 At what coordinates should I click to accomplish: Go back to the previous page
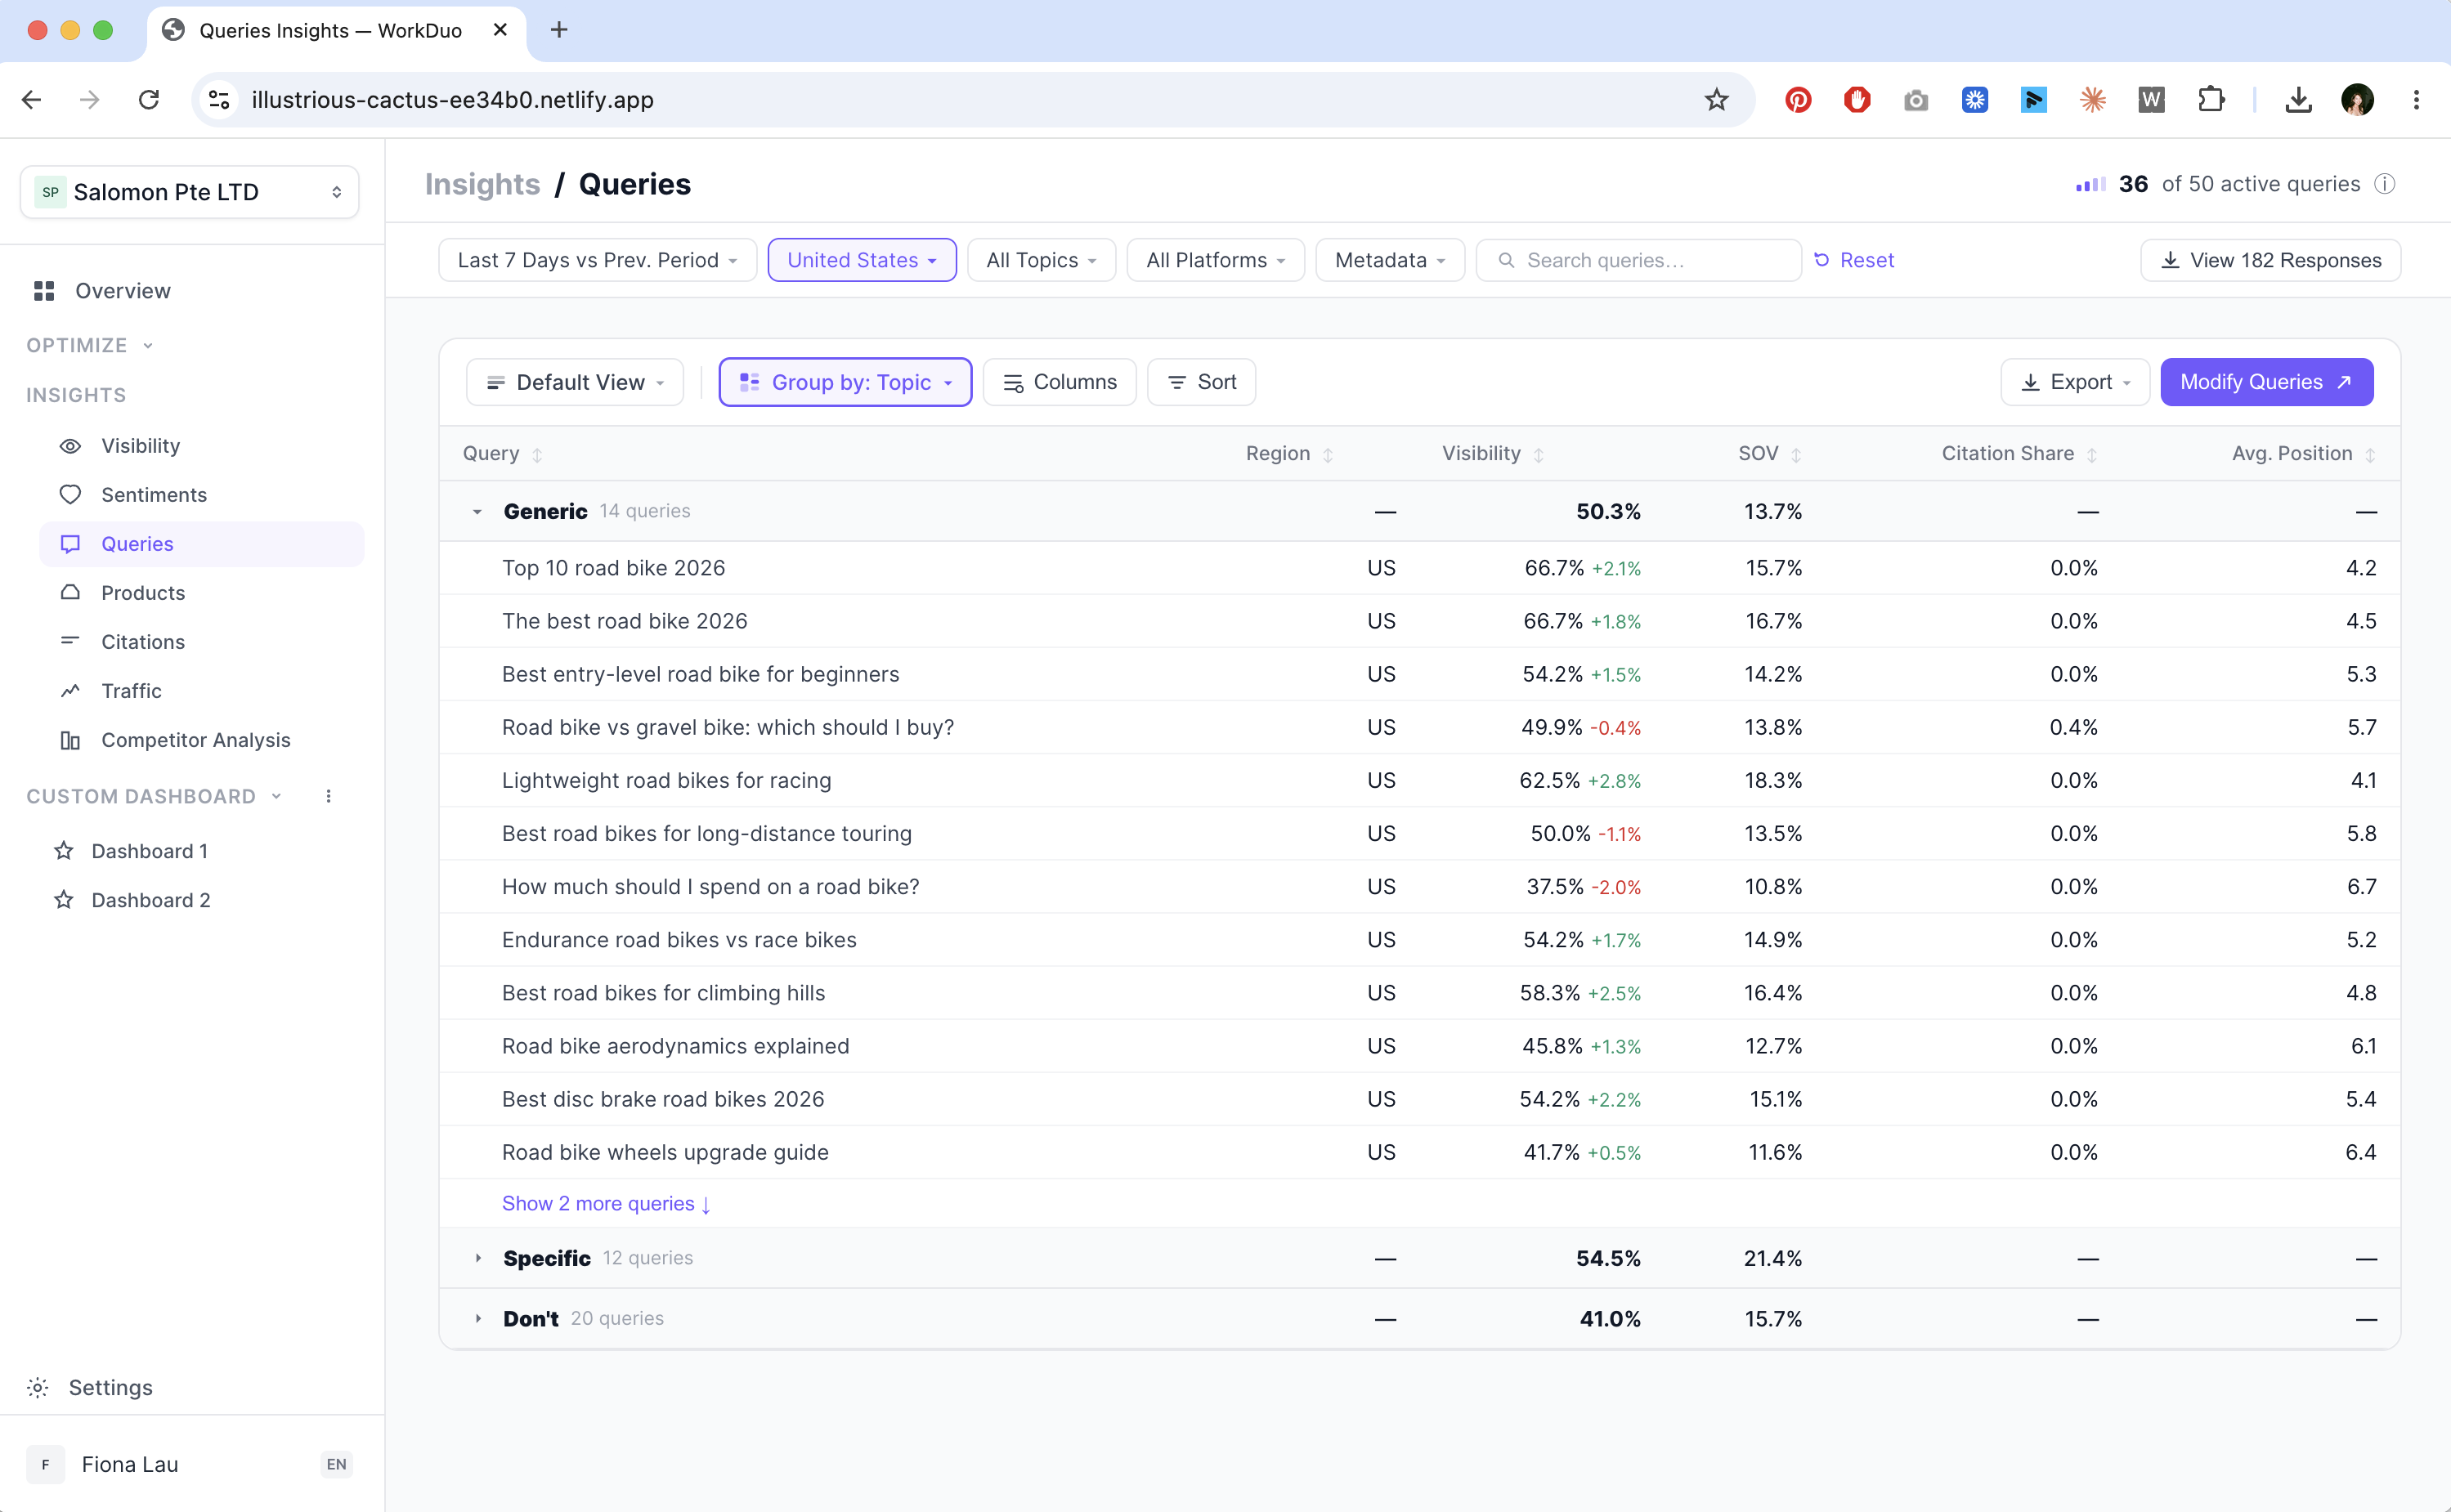point(32,100)
